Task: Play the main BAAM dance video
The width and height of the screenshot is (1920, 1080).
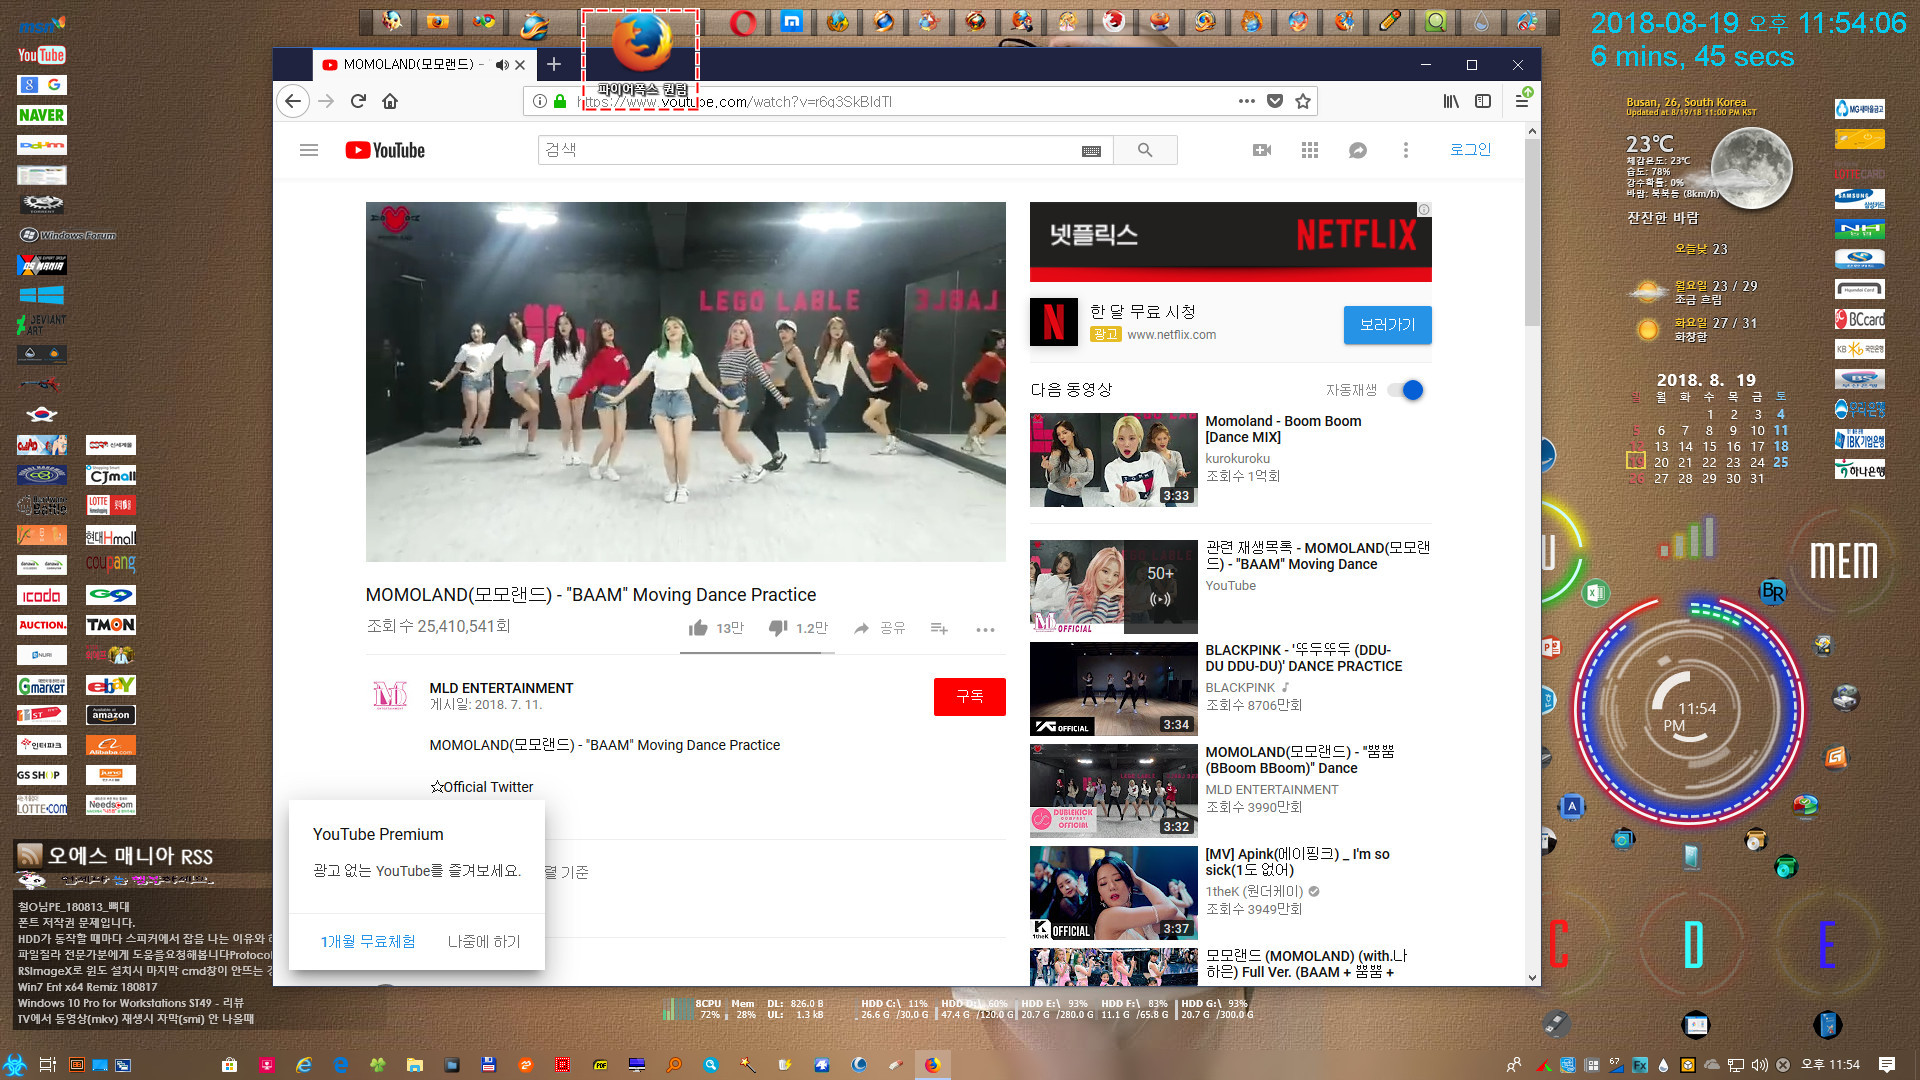Action: click(x=685, y=381)
